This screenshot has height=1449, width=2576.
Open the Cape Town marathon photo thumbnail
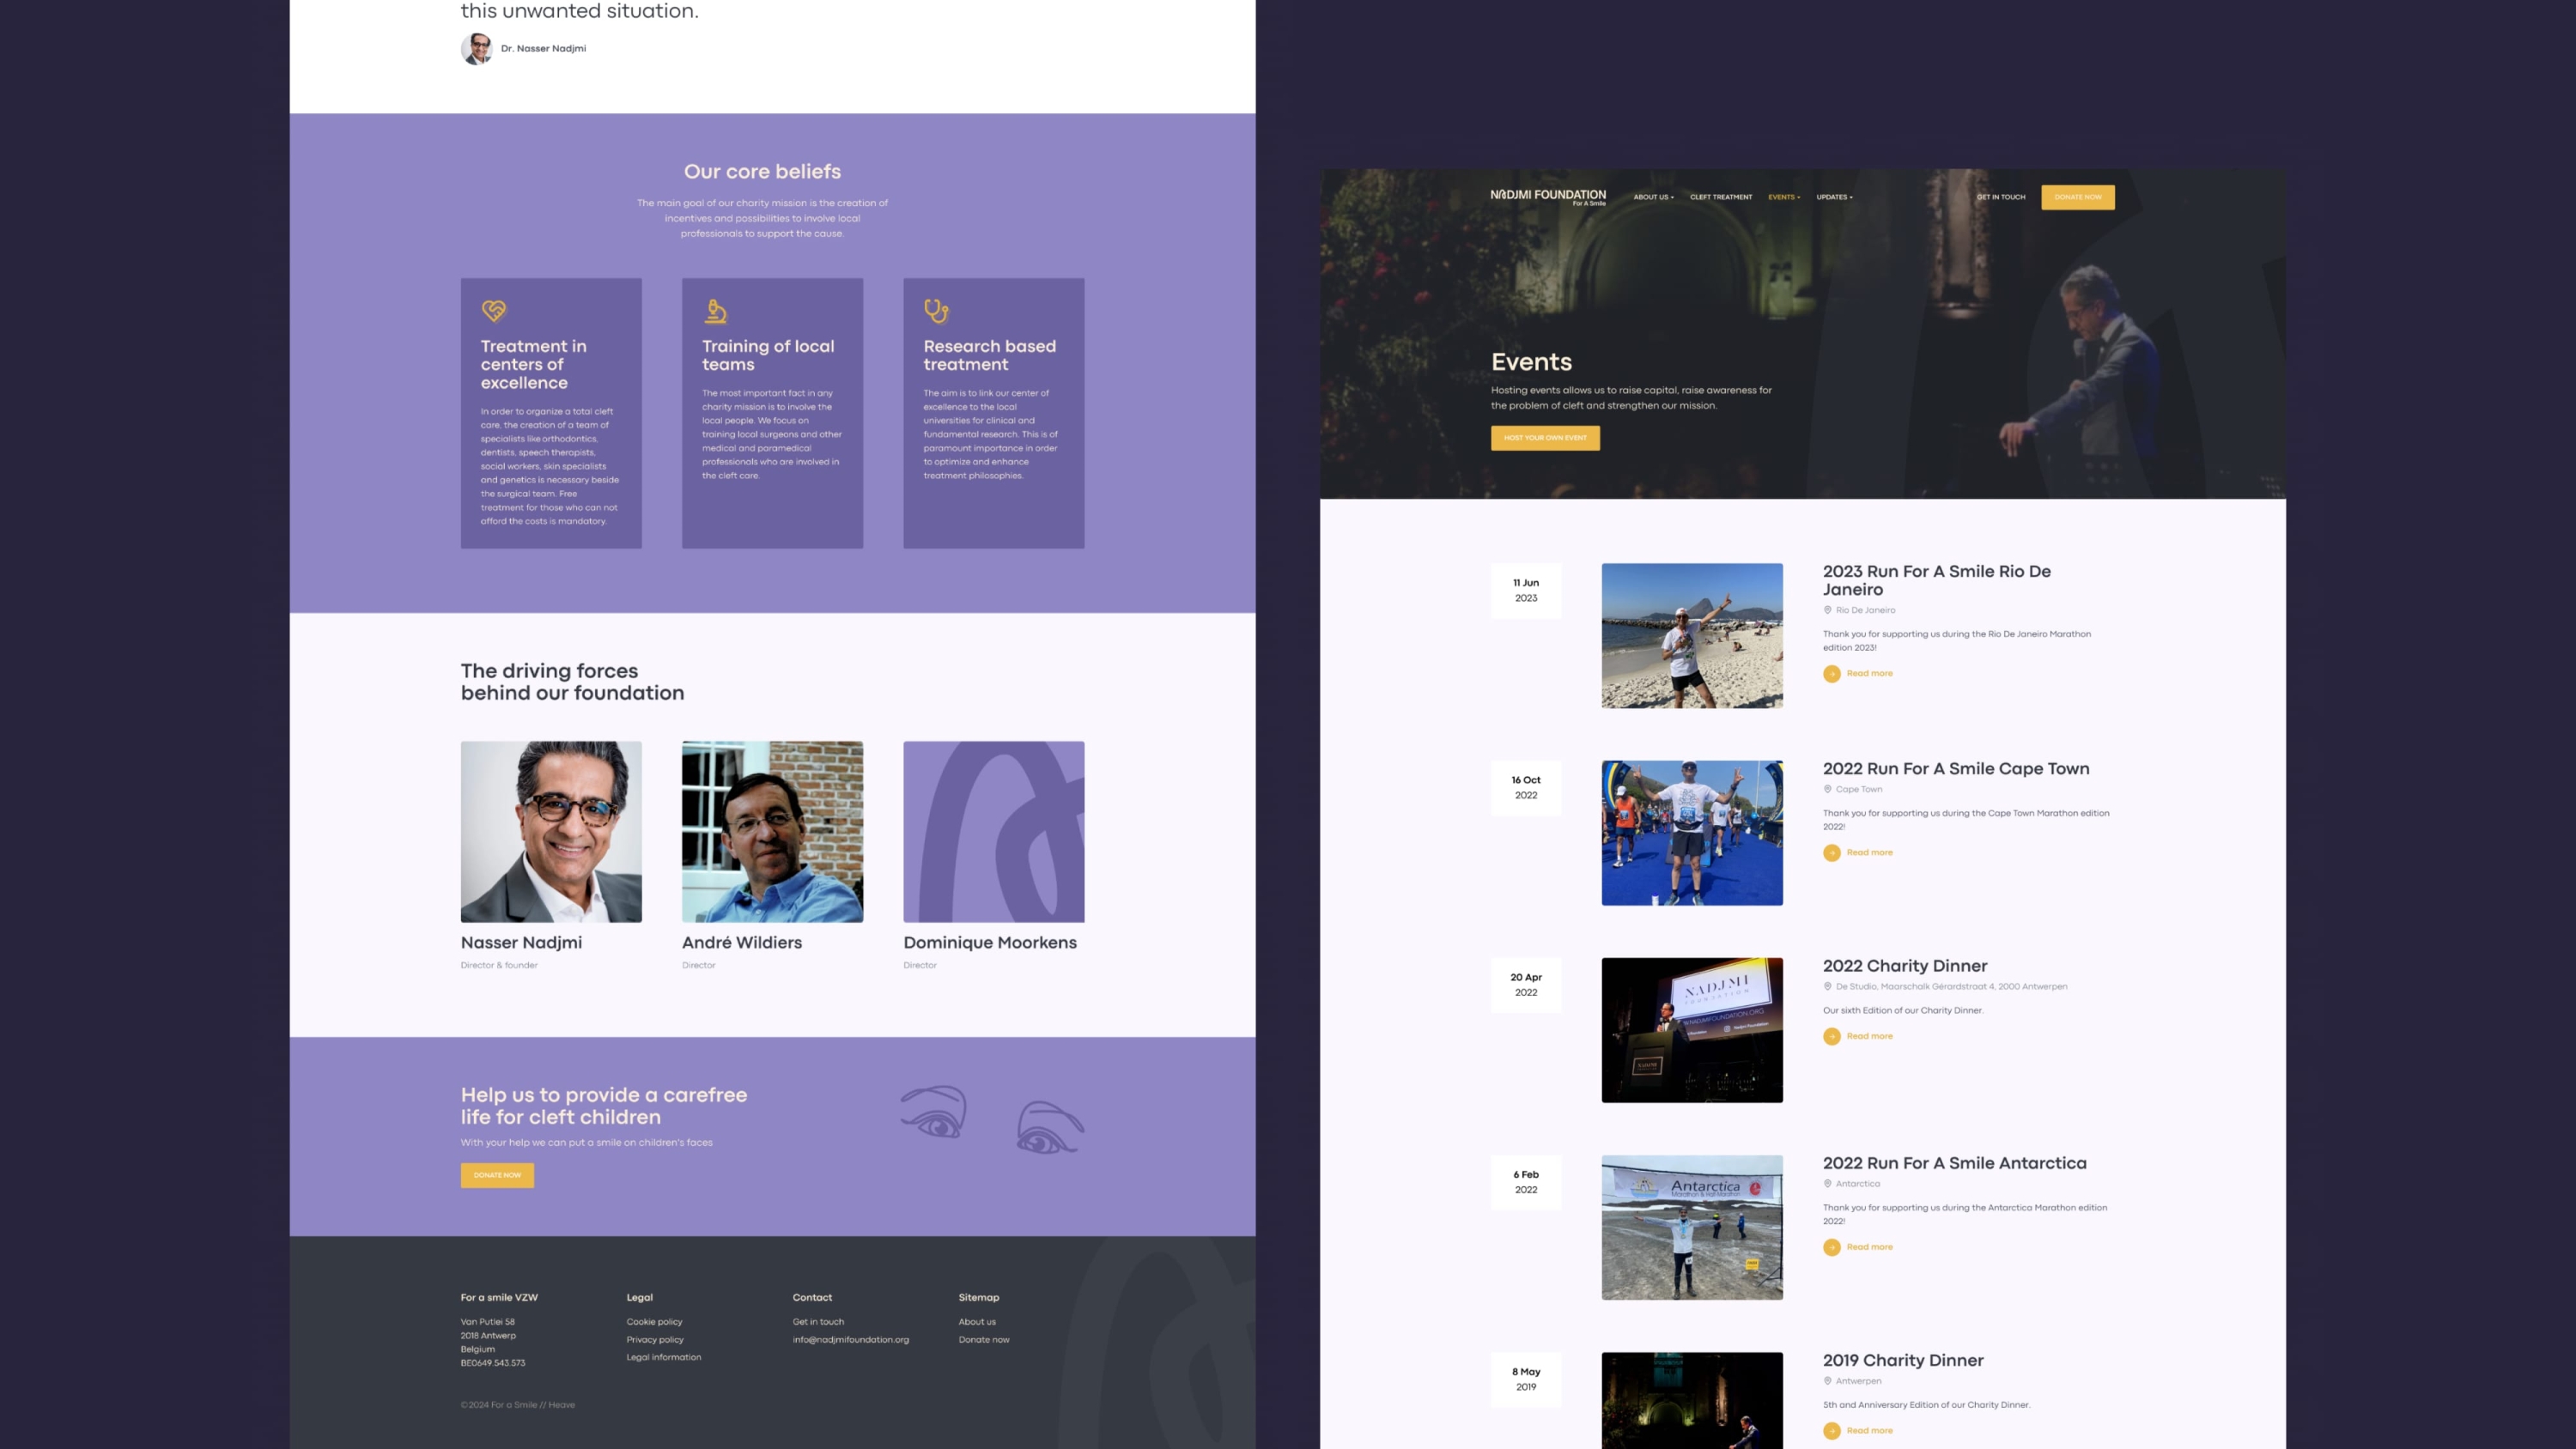tap(1692, 833)
